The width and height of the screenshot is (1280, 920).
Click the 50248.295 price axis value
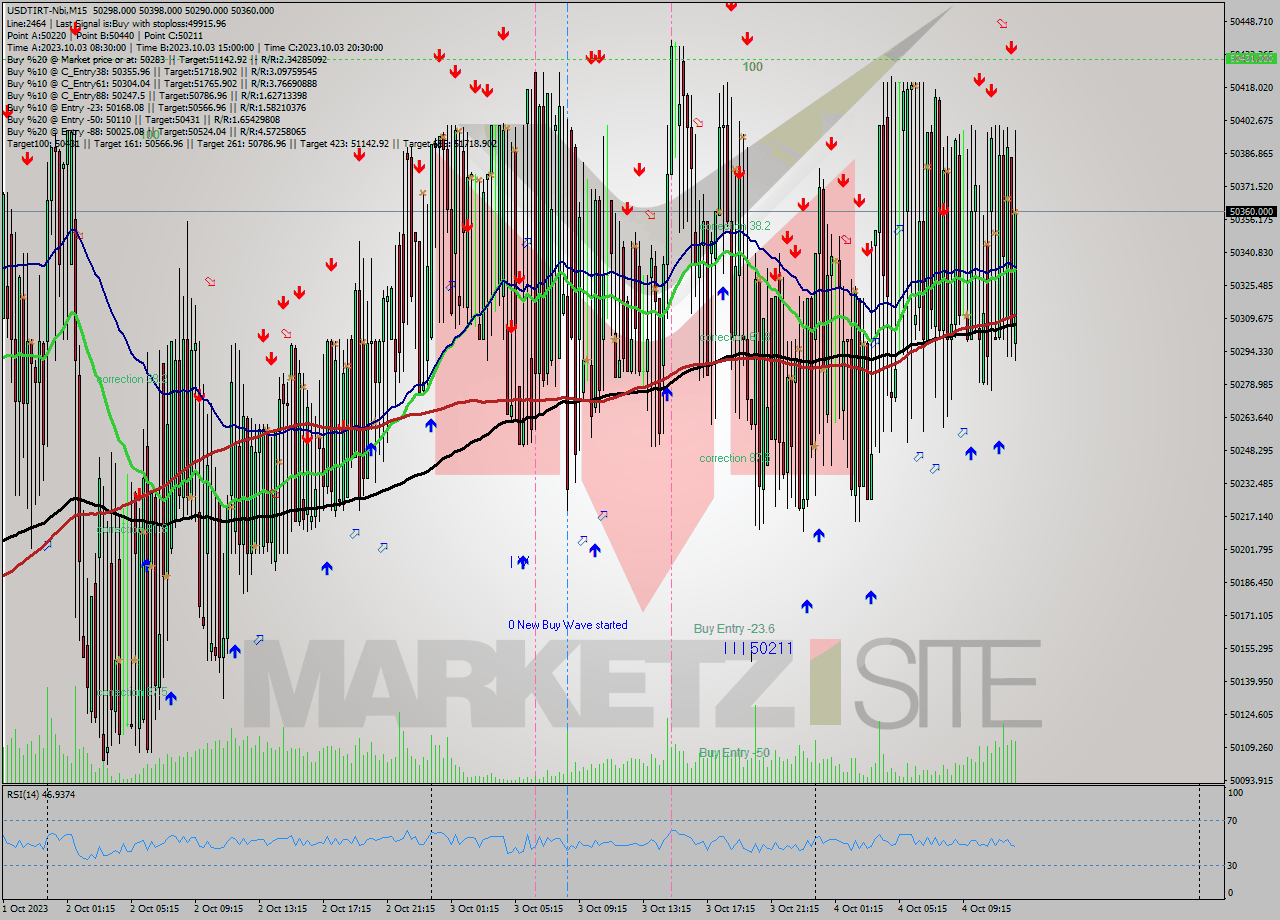tap(1252, 450)
